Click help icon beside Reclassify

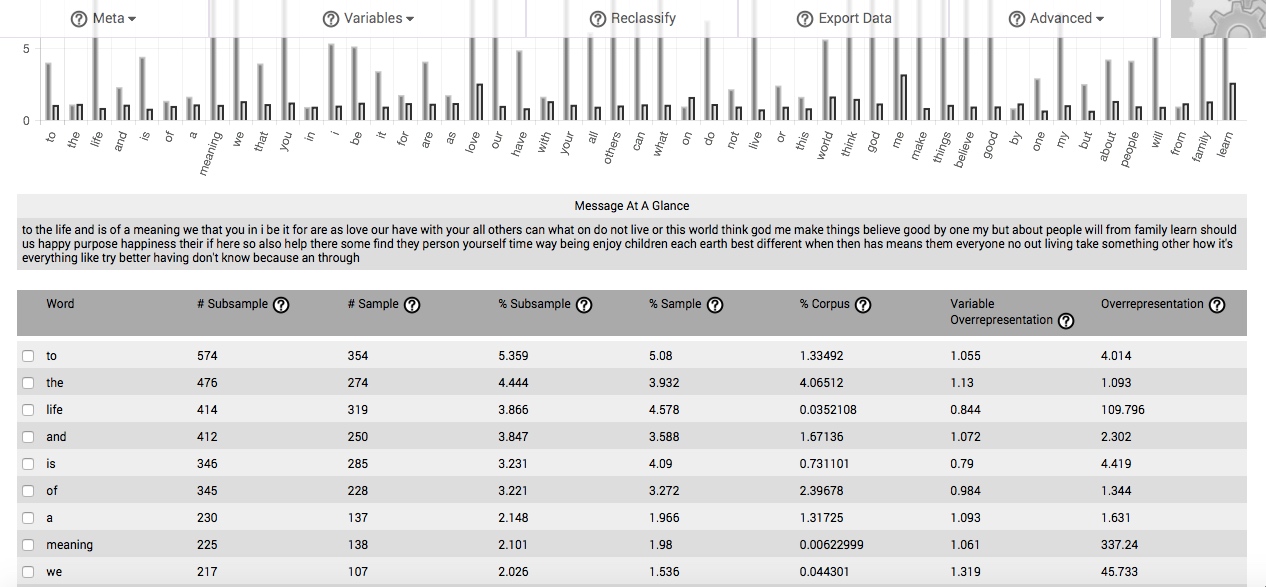click(x=598, y=19)
